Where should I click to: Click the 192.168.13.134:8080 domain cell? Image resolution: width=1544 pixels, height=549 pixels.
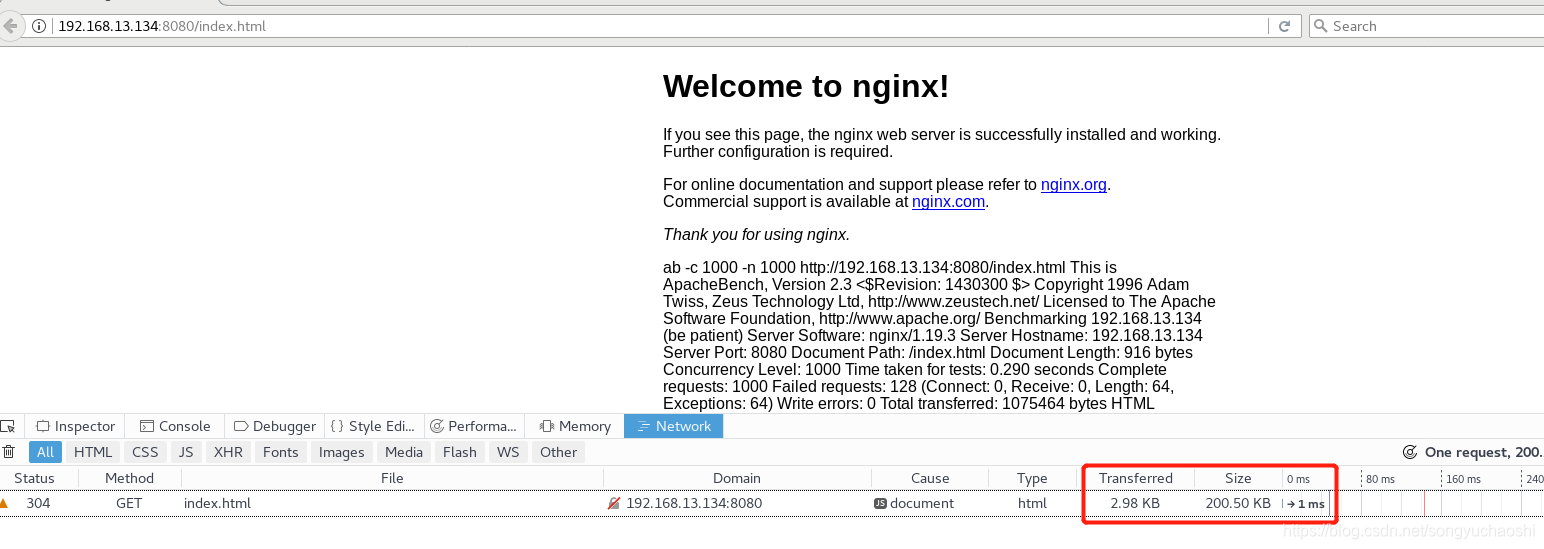(x=694, y=503)
